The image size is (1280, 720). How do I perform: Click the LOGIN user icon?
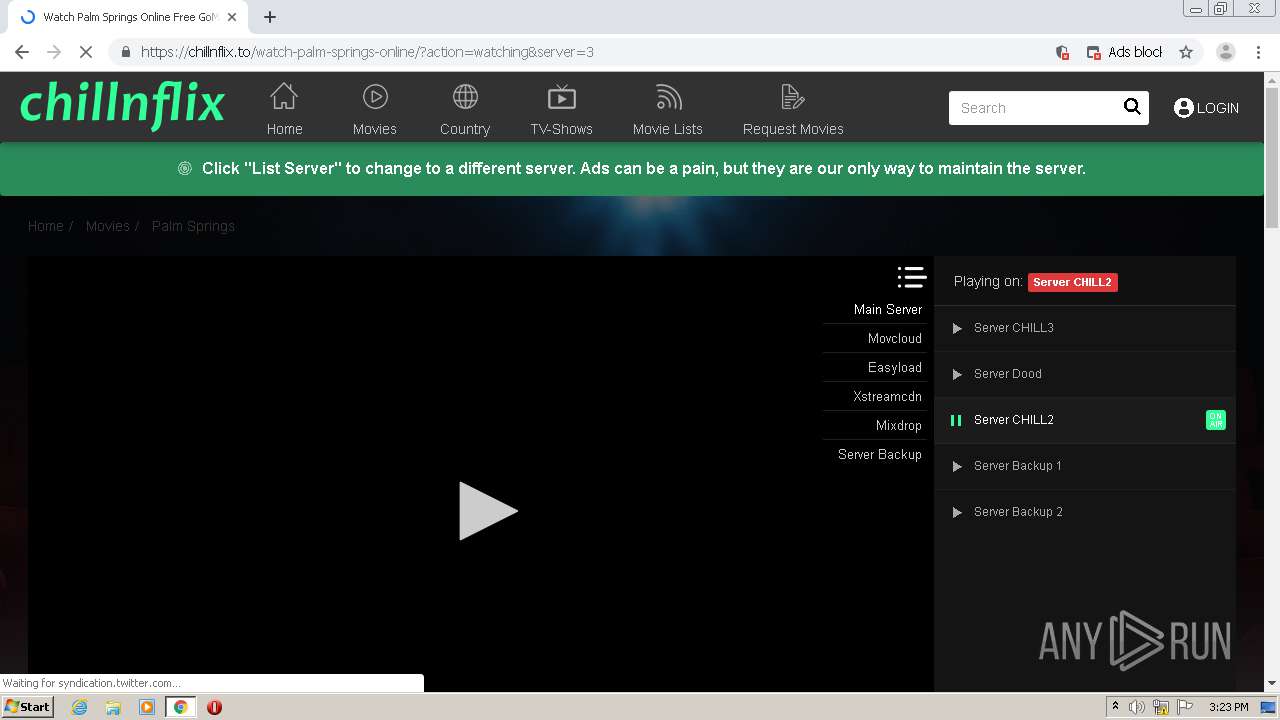coord(1184,108)
